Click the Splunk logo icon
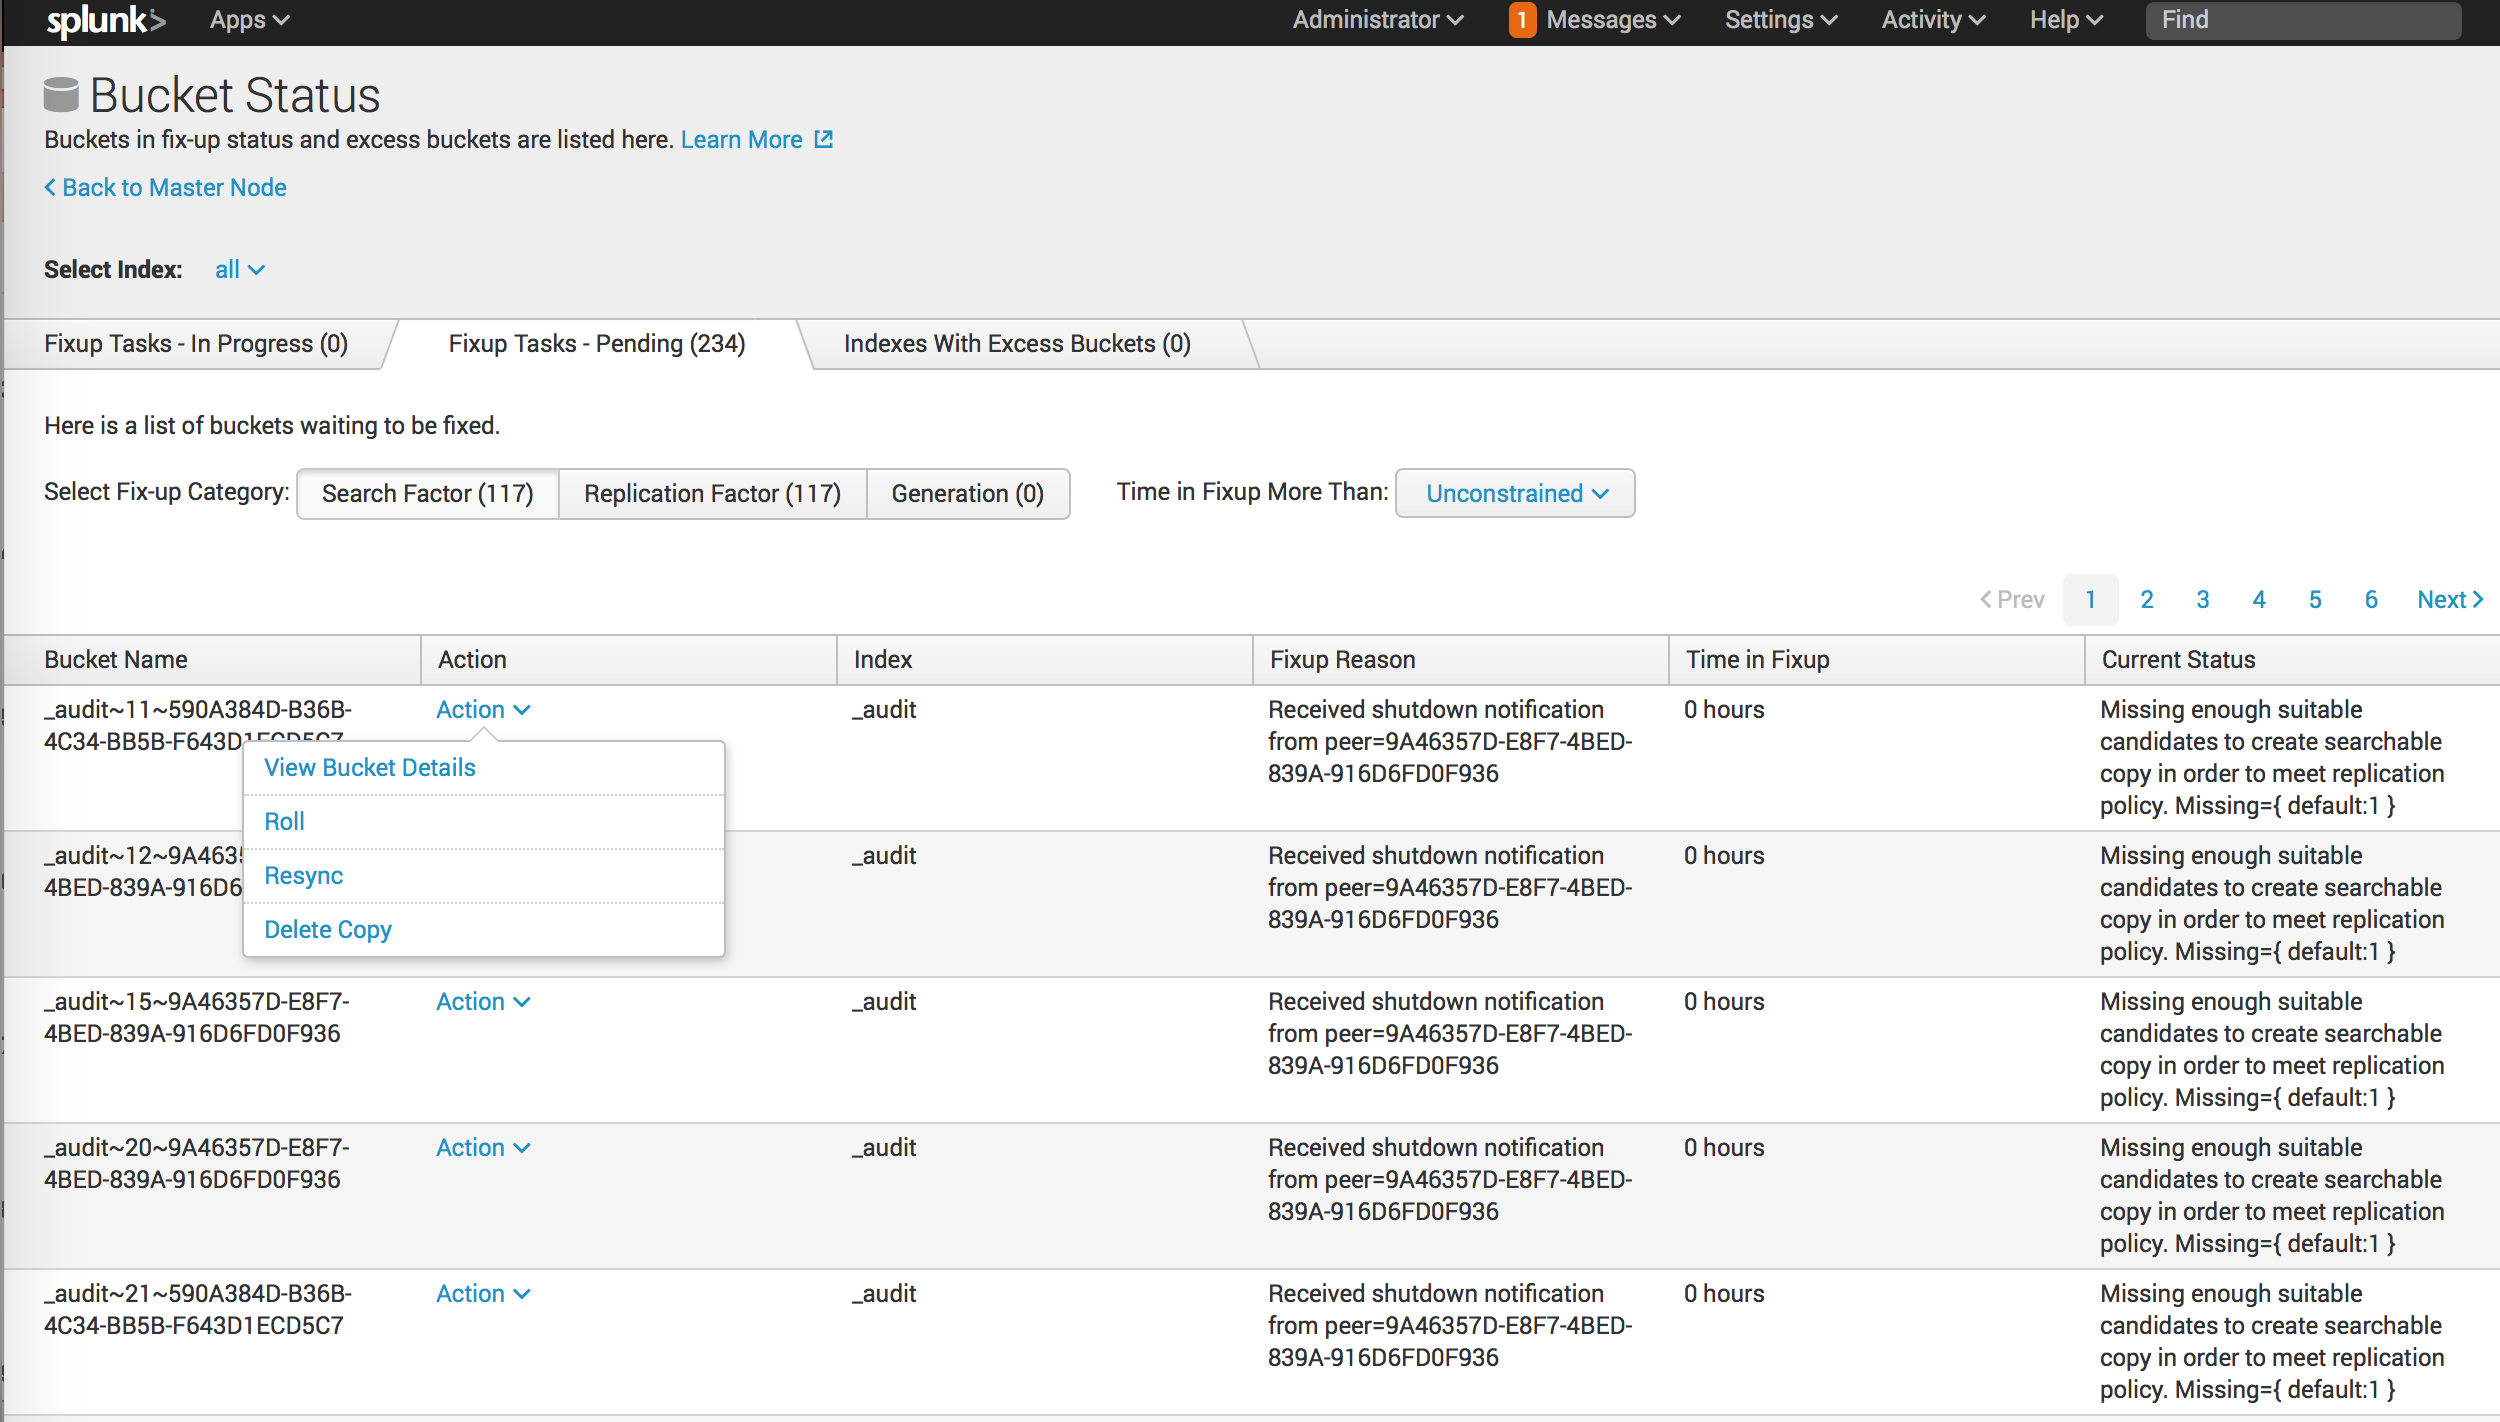The image size is (2500, 1422). click(105, 20)
